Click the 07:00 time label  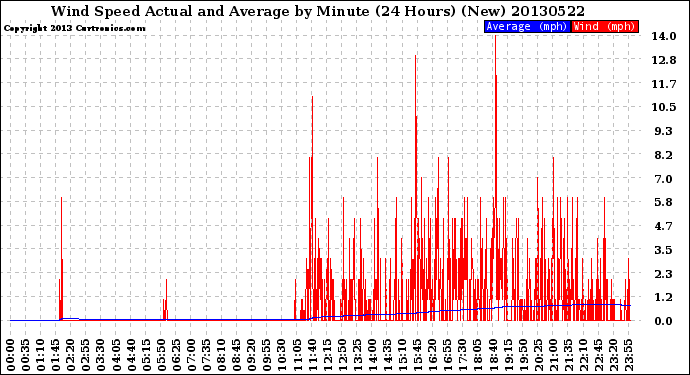[x=191, y=355]
